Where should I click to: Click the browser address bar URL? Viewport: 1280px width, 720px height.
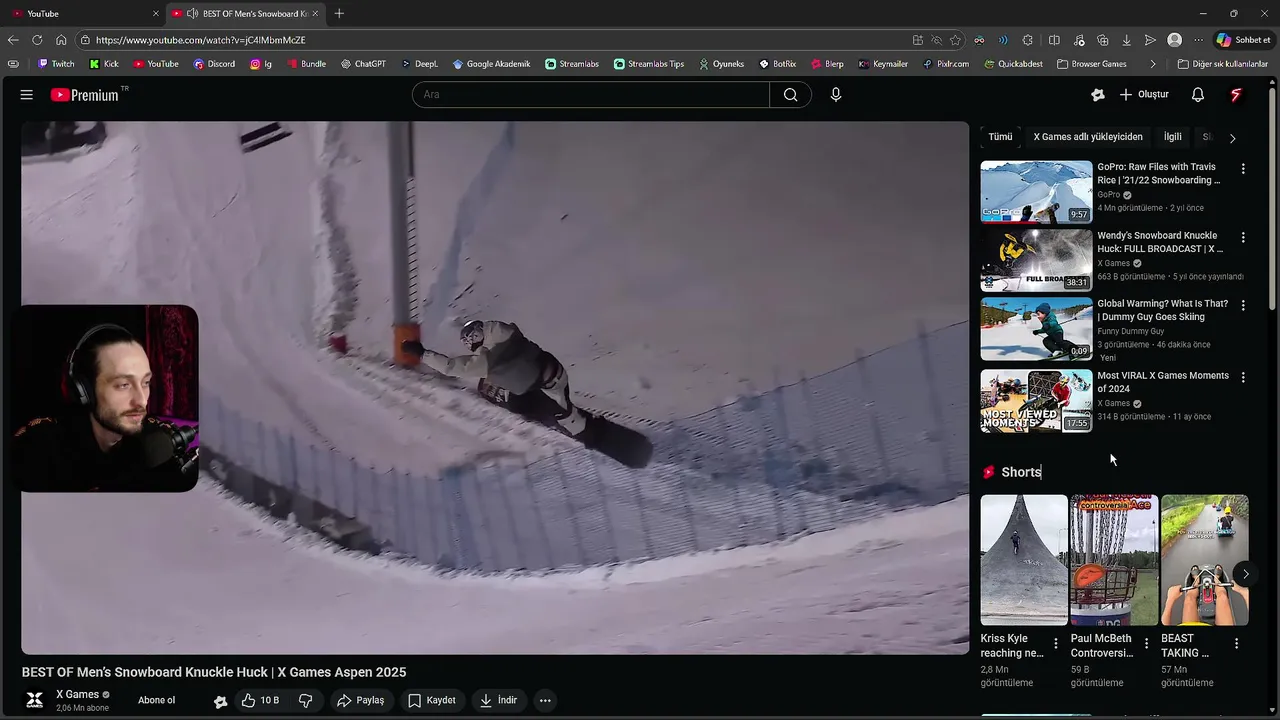pos(200,40)
